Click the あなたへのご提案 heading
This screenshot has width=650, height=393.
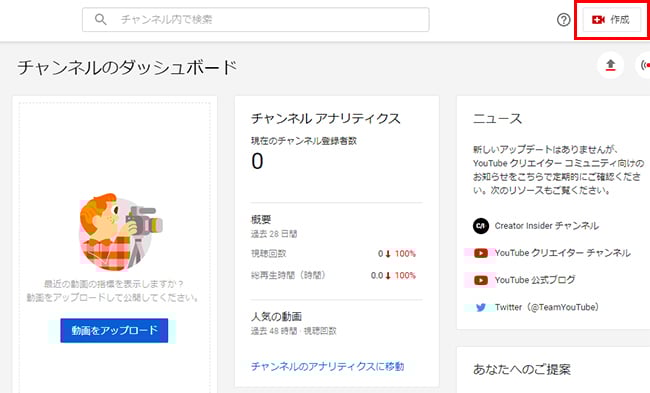(522, 369)
